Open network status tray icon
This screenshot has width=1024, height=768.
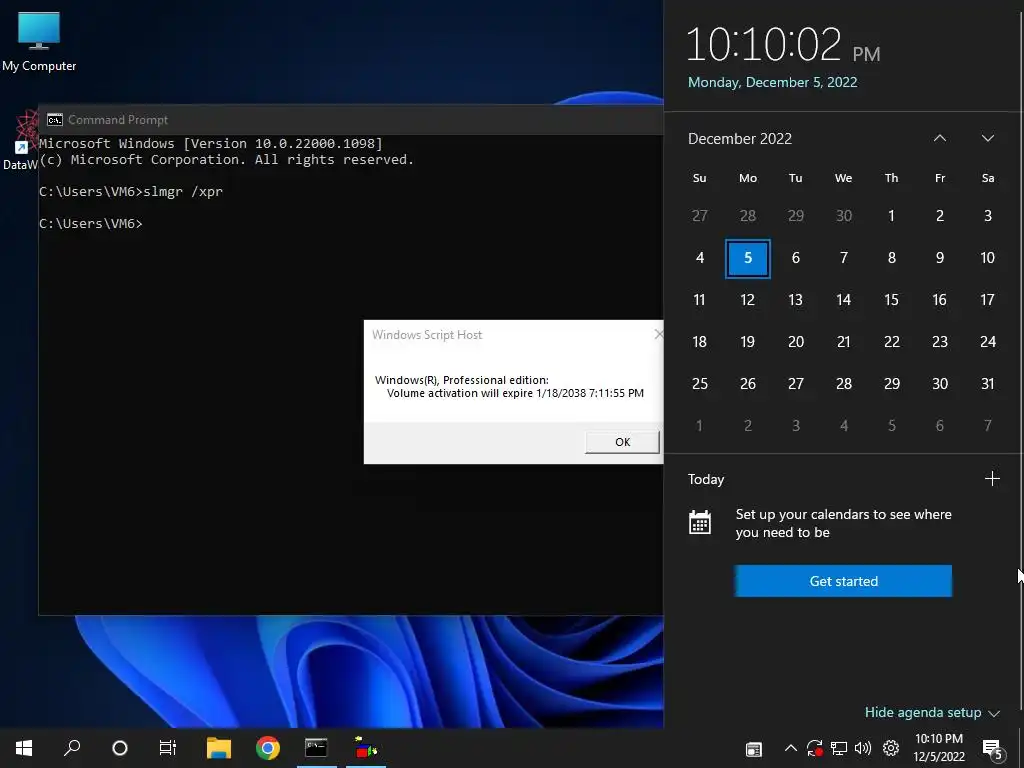tap(839, 748)
